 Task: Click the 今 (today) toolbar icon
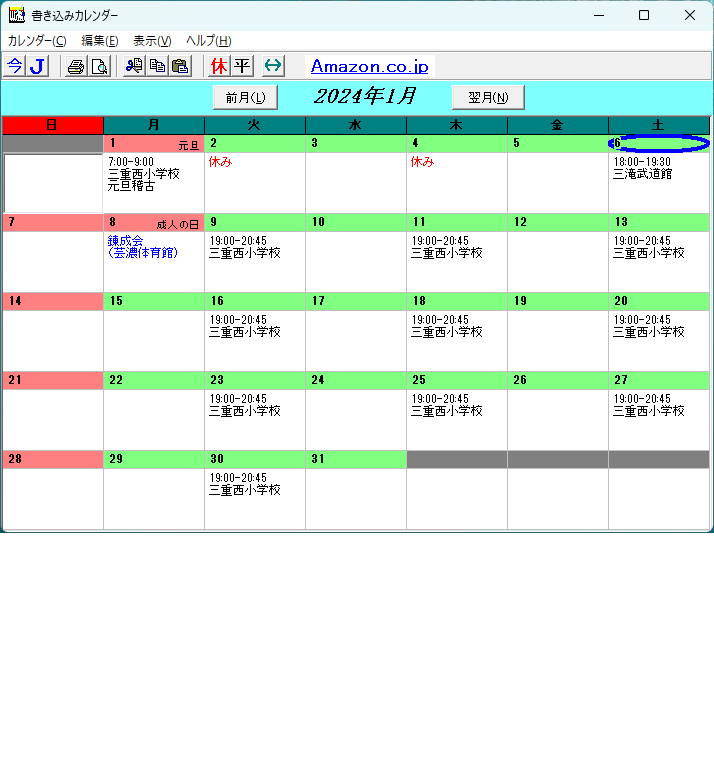click(14, 67)
